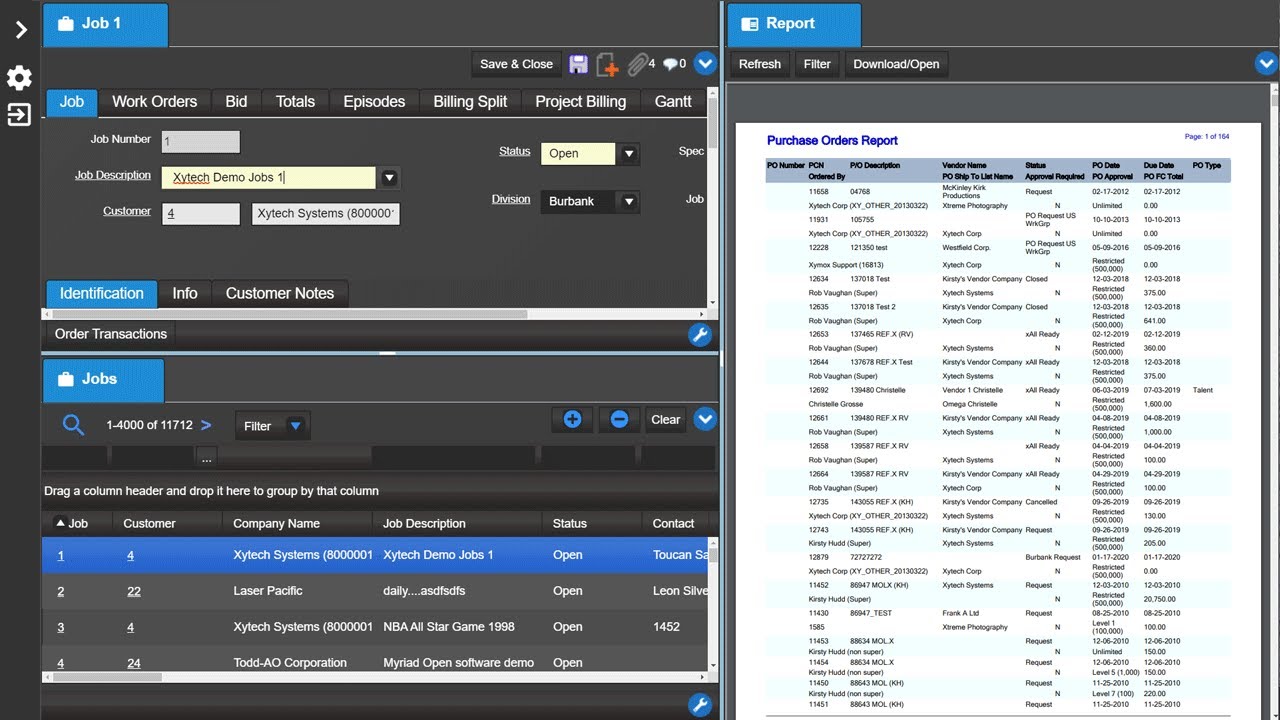Expand the left sidebar chevron
The width and height of the screenshot is (1280, 720).
tap(20, 29)
